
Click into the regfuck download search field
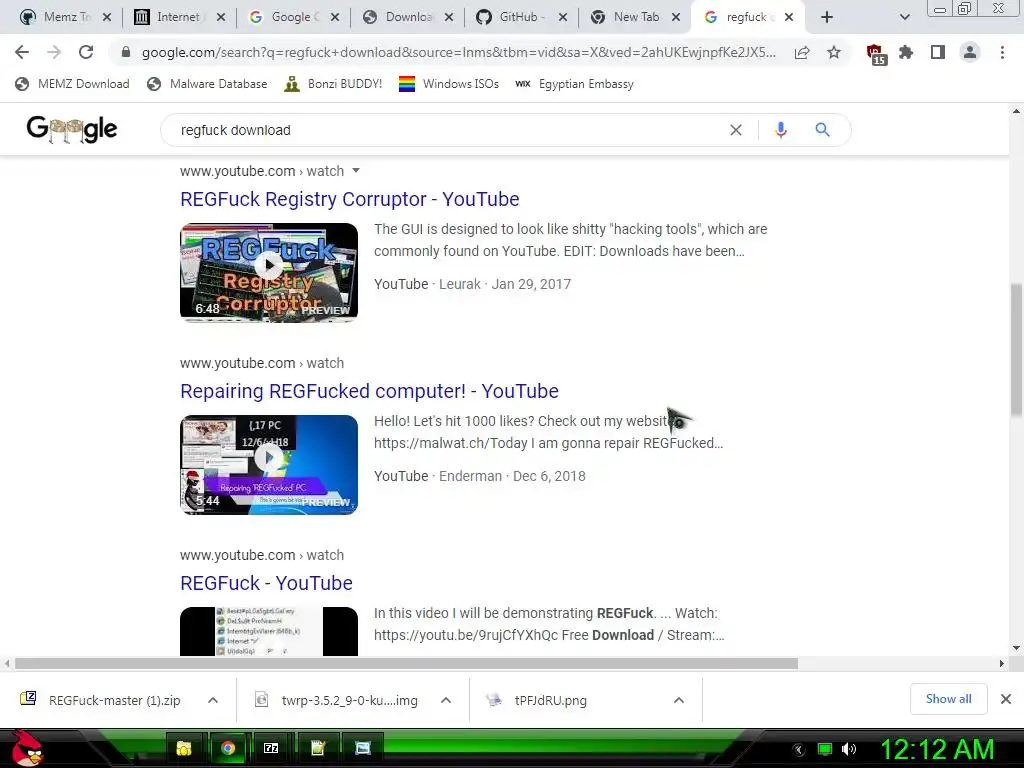(x=444, y=130)
